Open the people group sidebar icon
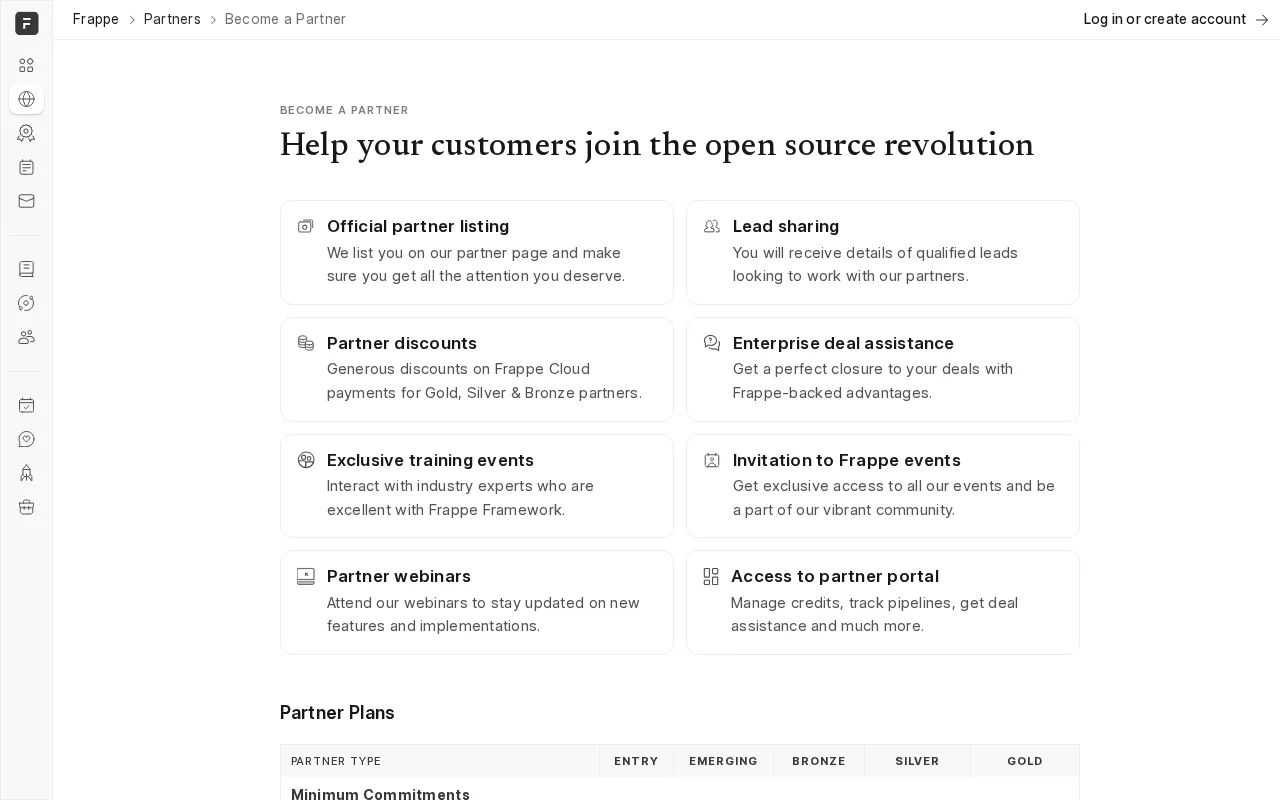1280x800 pixels. click(x=27, y=337)
